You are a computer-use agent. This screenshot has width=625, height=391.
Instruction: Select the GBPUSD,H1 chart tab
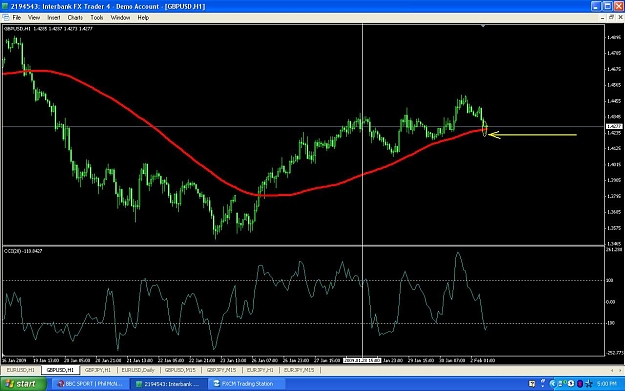click(x=60, y=370)
